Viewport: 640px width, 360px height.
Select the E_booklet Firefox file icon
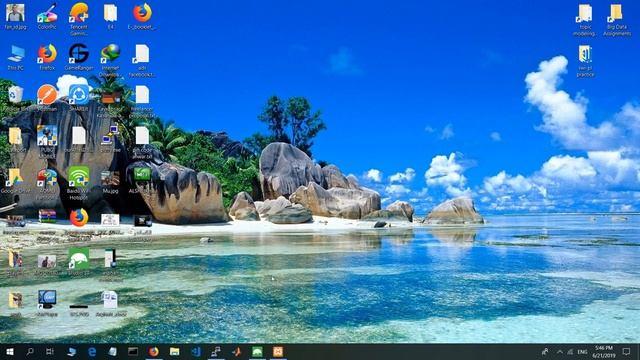[142, 16]
